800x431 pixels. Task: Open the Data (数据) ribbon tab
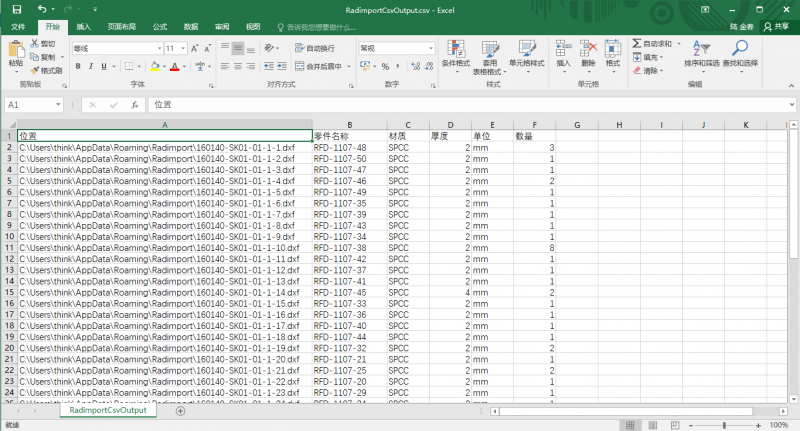191,27
